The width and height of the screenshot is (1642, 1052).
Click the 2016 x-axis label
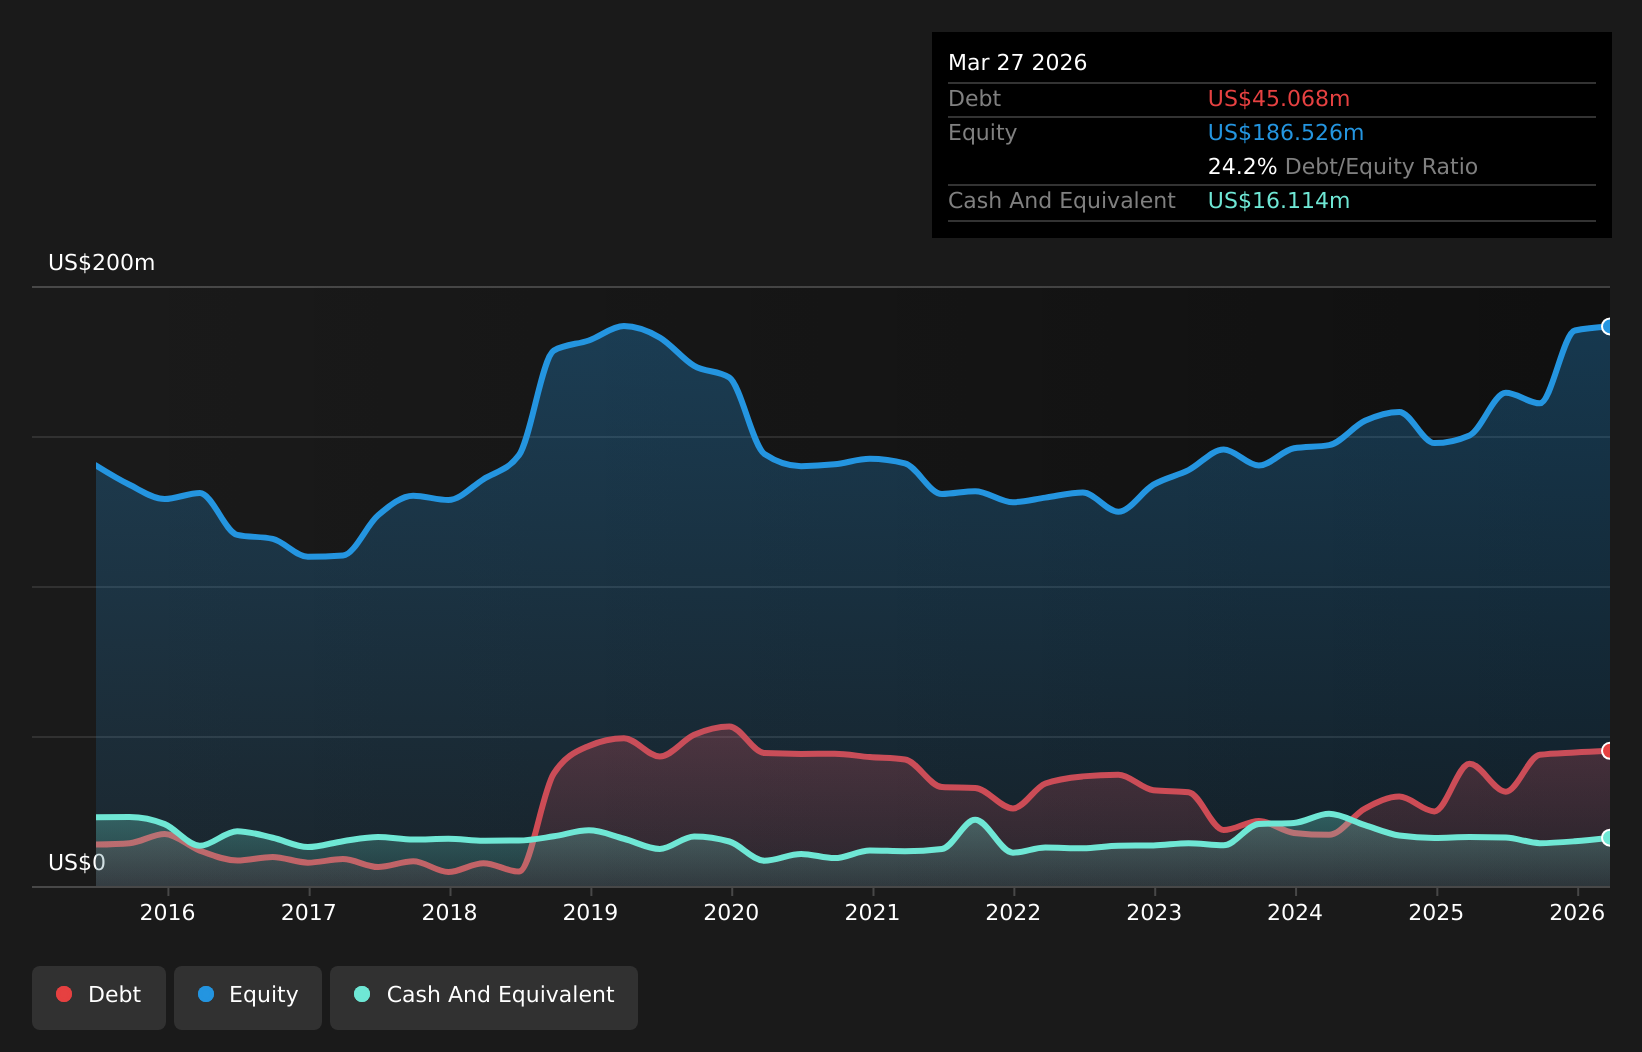tap(168, 912)
